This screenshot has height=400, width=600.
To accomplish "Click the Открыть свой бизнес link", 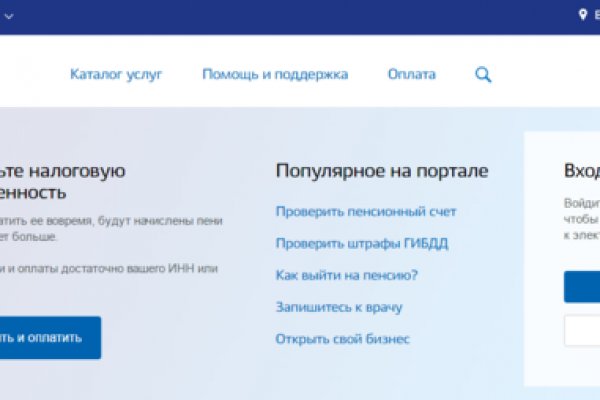I will 342,339.
